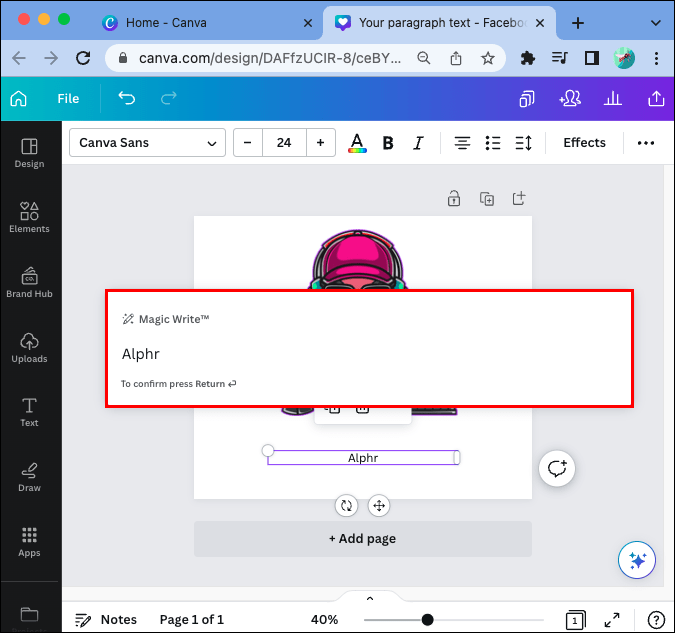Change the text alignment
675x633 pixels.
coord(462,143)
